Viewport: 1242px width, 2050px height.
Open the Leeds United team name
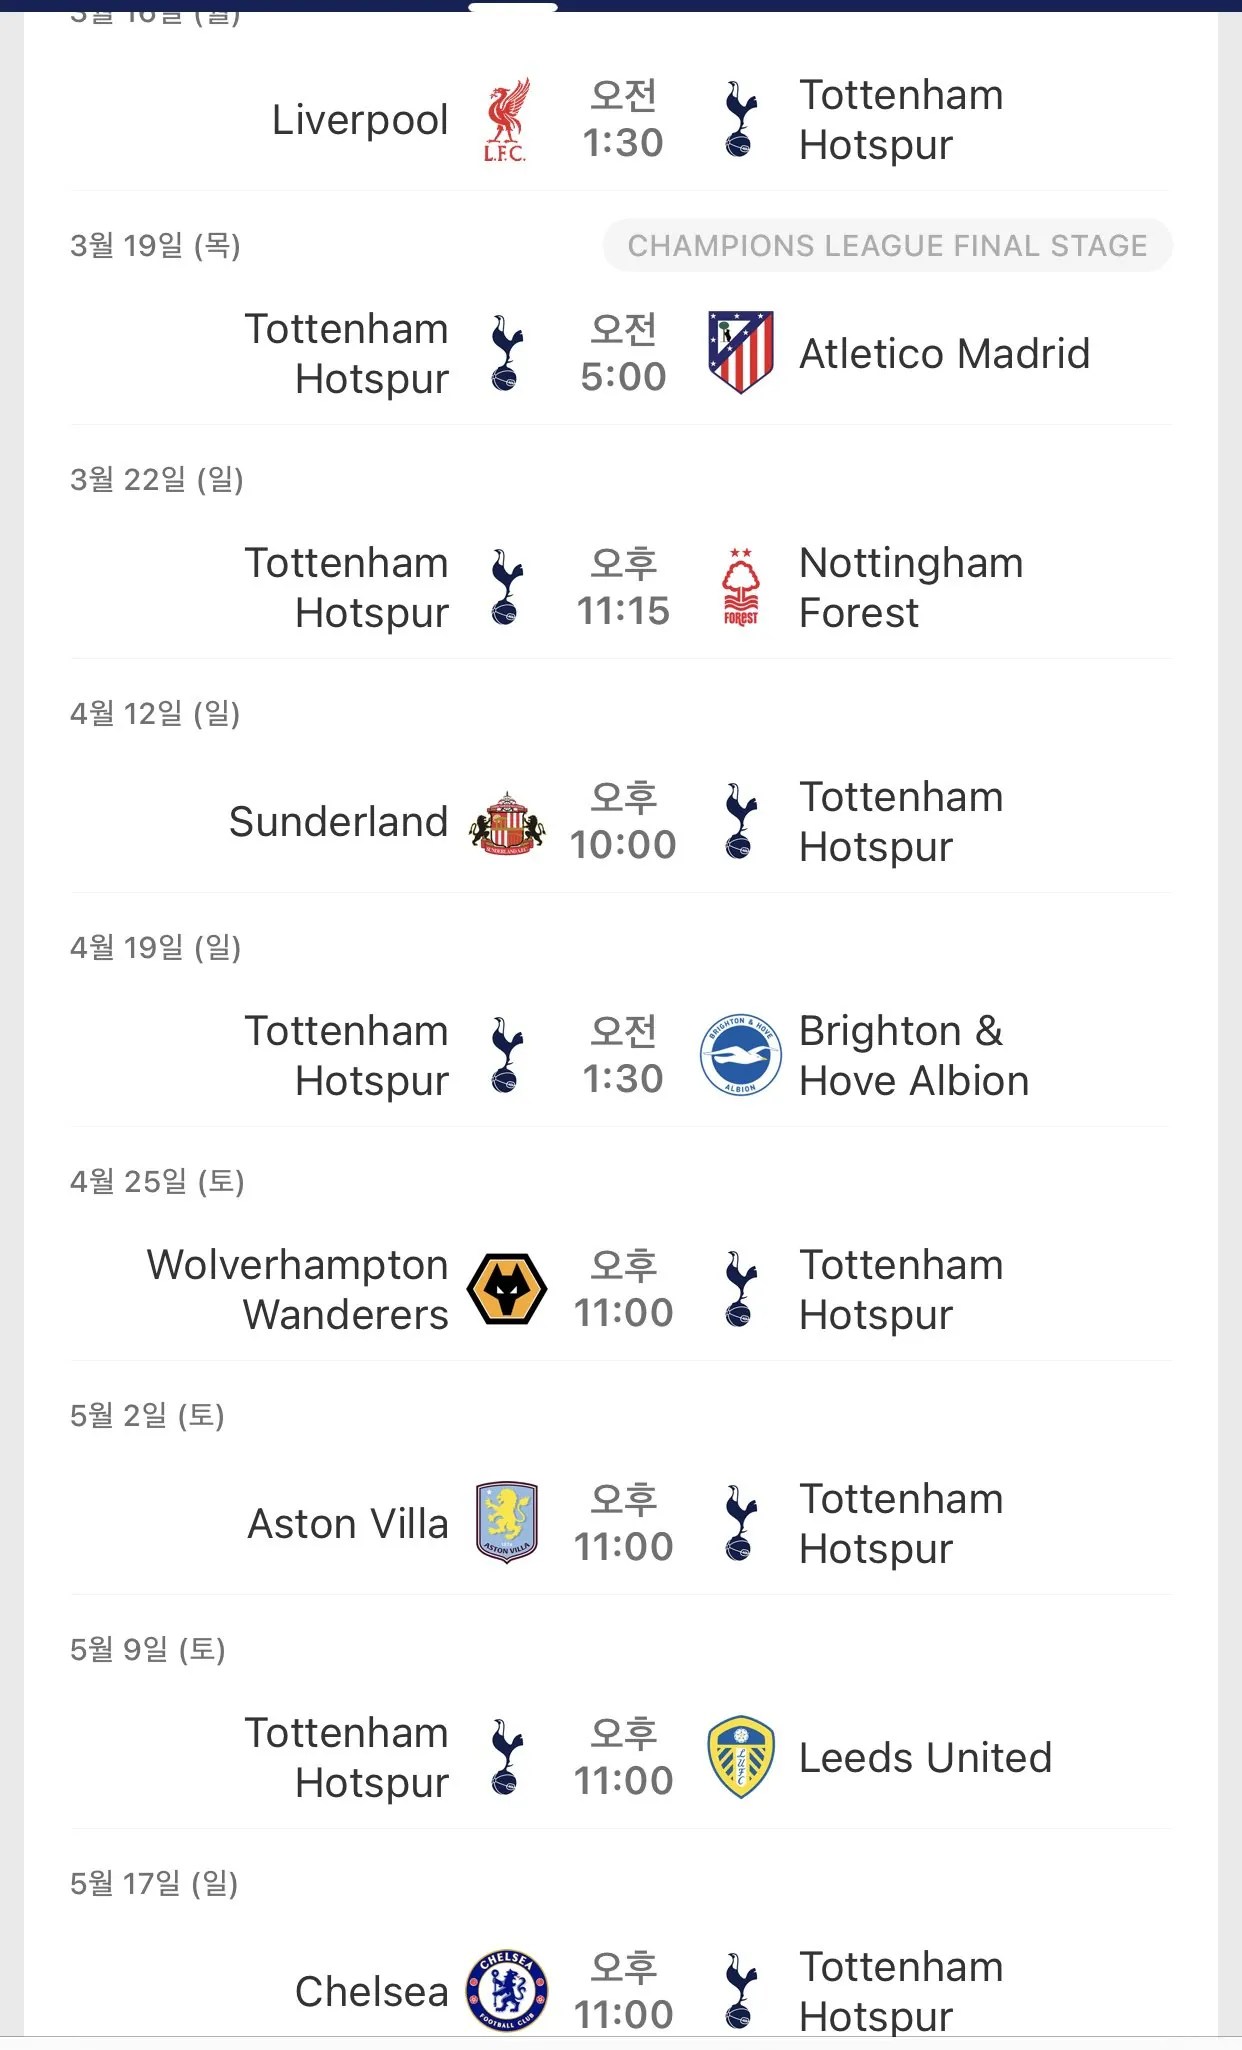pos(925,1758)
